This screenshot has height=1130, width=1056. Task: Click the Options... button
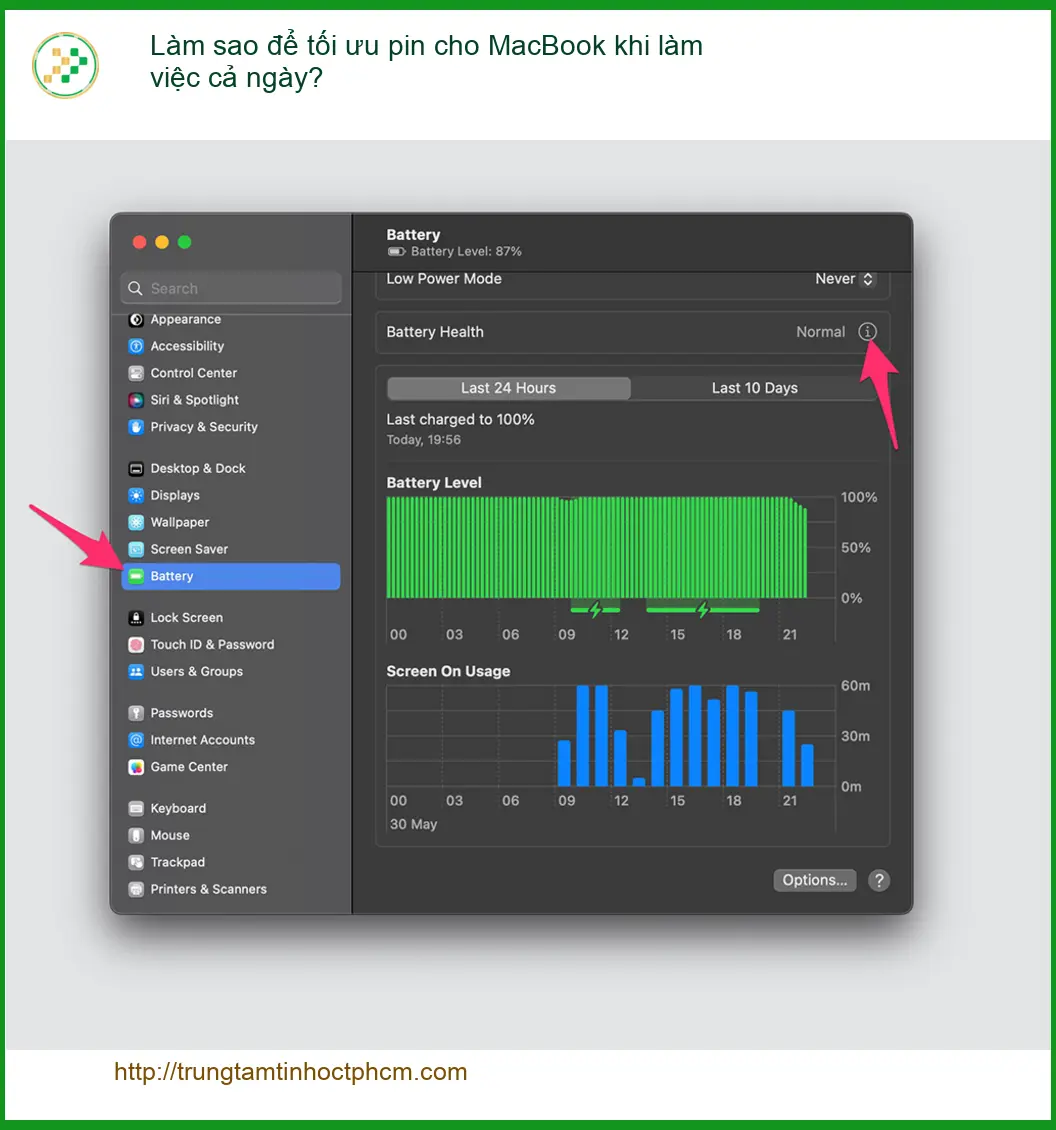815,880
